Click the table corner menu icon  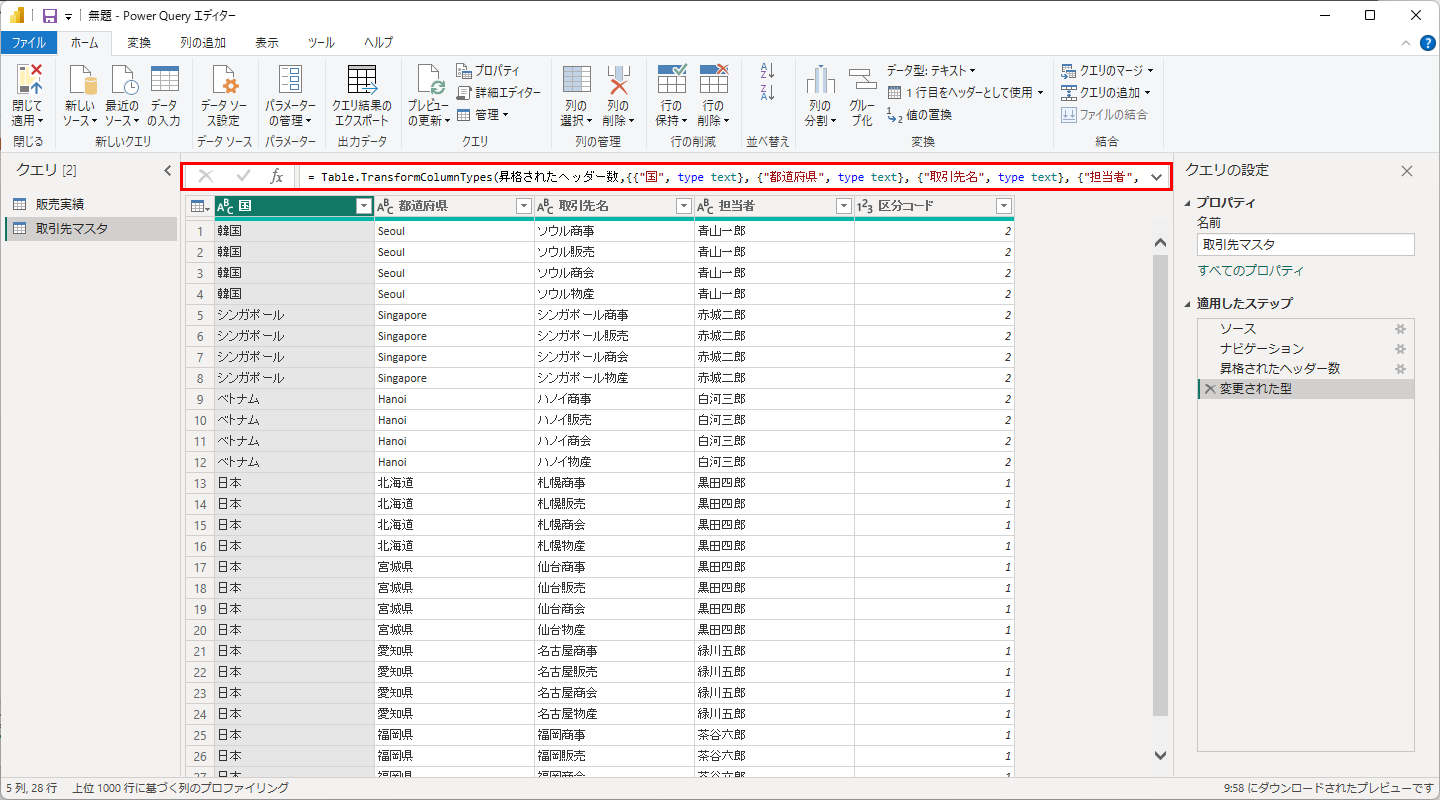click(199, 206)
